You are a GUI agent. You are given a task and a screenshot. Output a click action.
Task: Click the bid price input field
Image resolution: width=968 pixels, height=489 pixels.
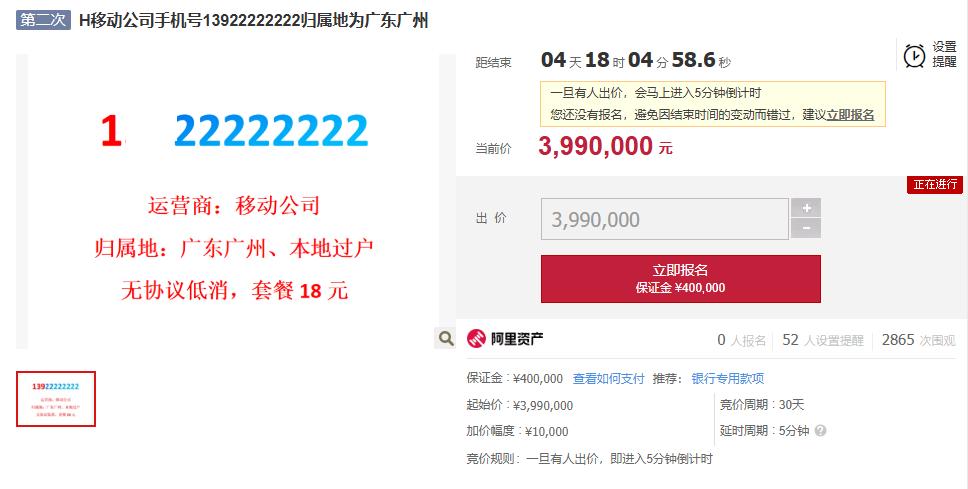(x=665, y=219)
